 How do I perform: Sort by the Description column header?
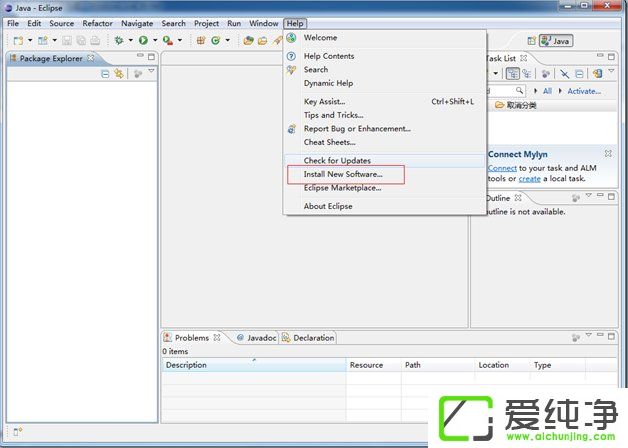point(186,365)
